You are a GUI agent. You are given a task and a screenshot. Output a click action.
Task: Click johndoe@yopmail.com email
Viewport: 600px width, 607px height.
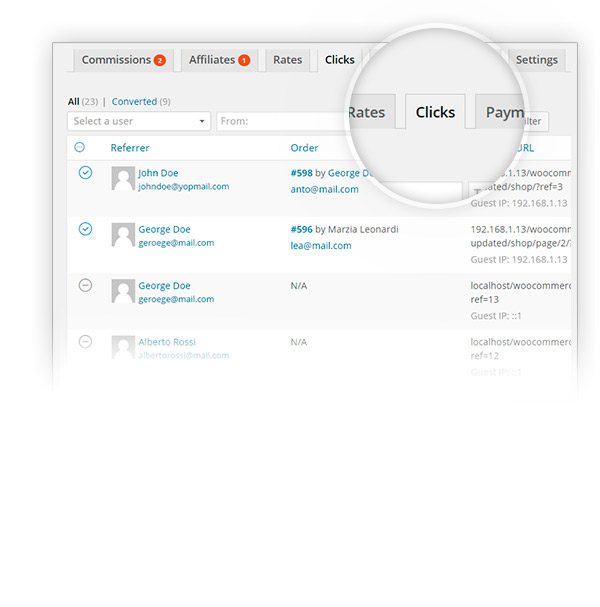183,187
